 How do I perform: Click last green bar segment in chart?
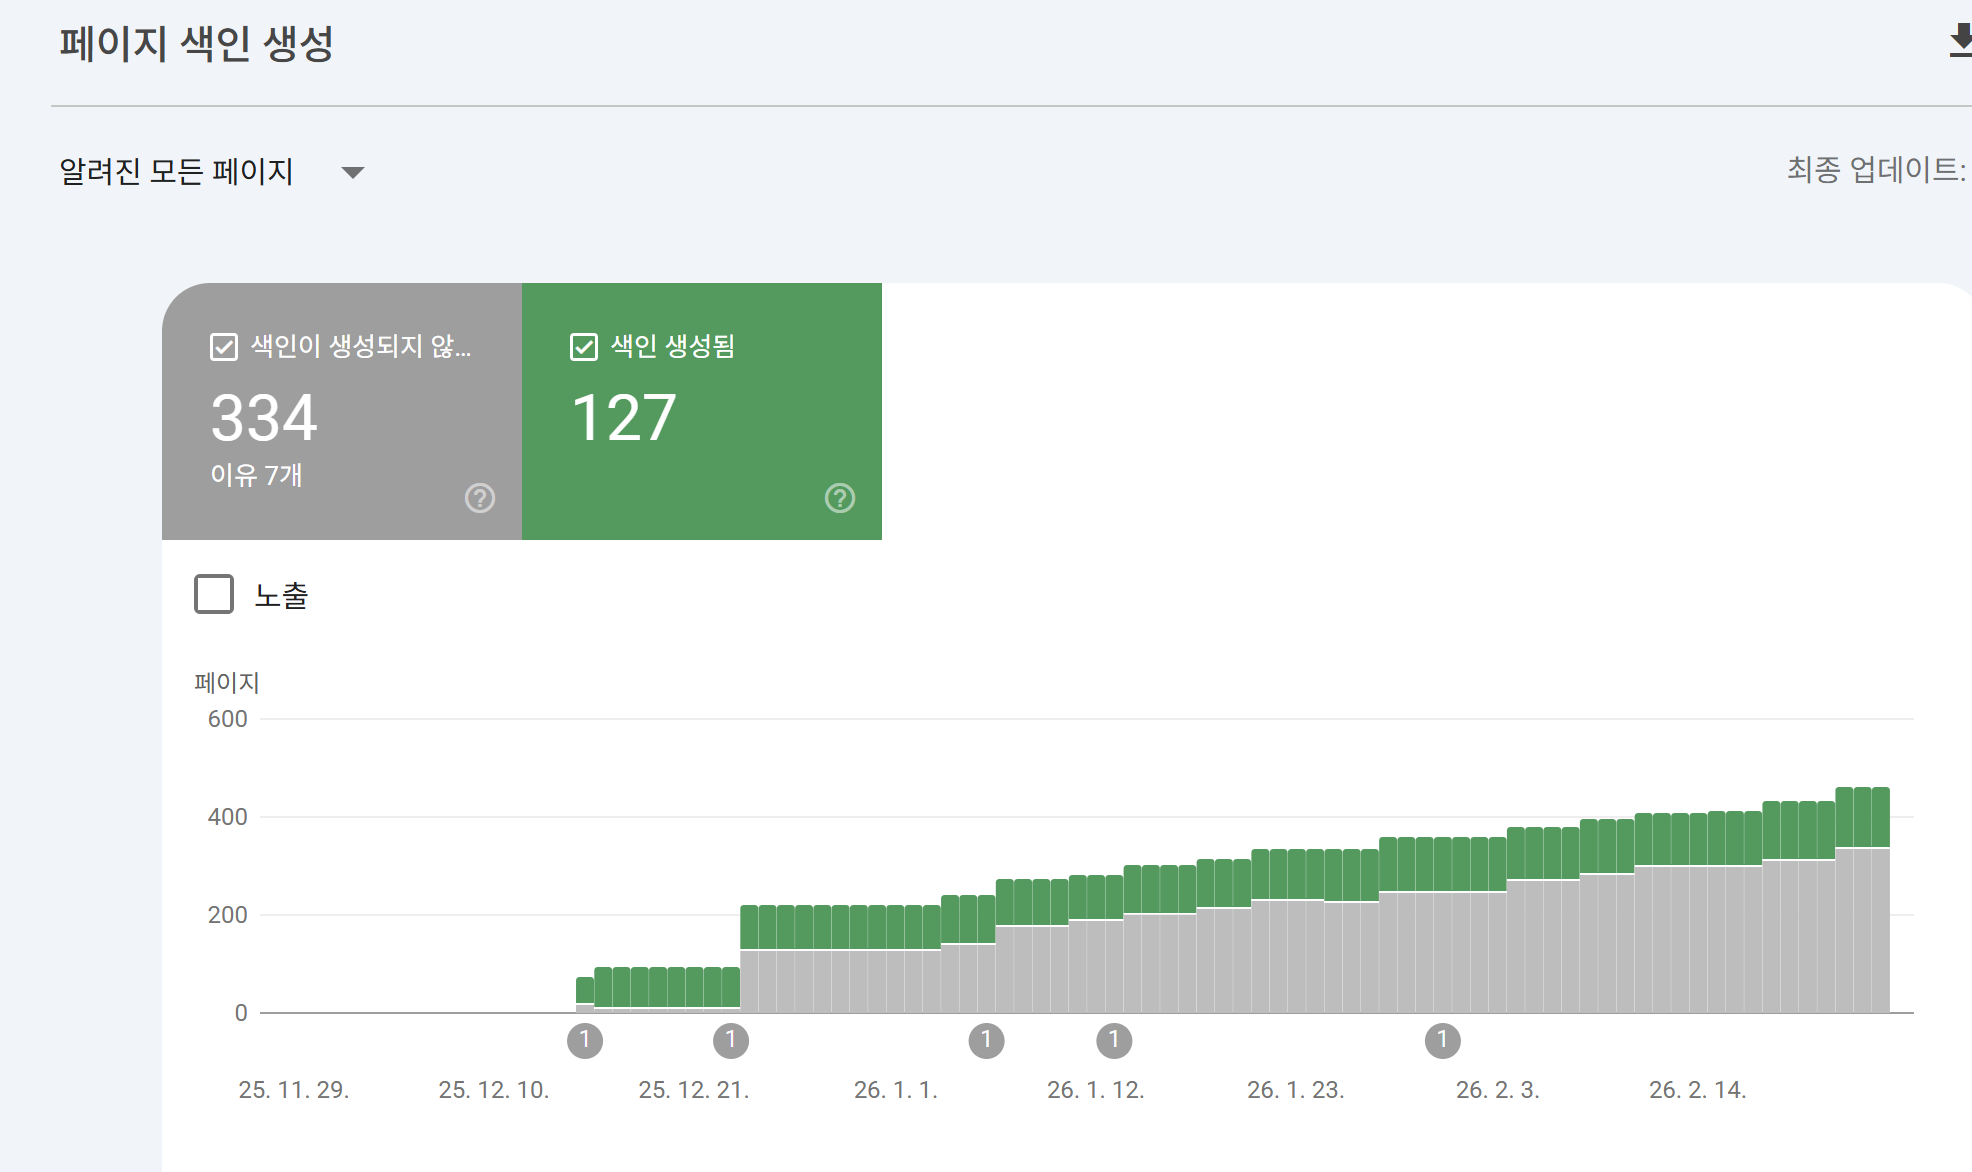click(x=1880, y=816)
